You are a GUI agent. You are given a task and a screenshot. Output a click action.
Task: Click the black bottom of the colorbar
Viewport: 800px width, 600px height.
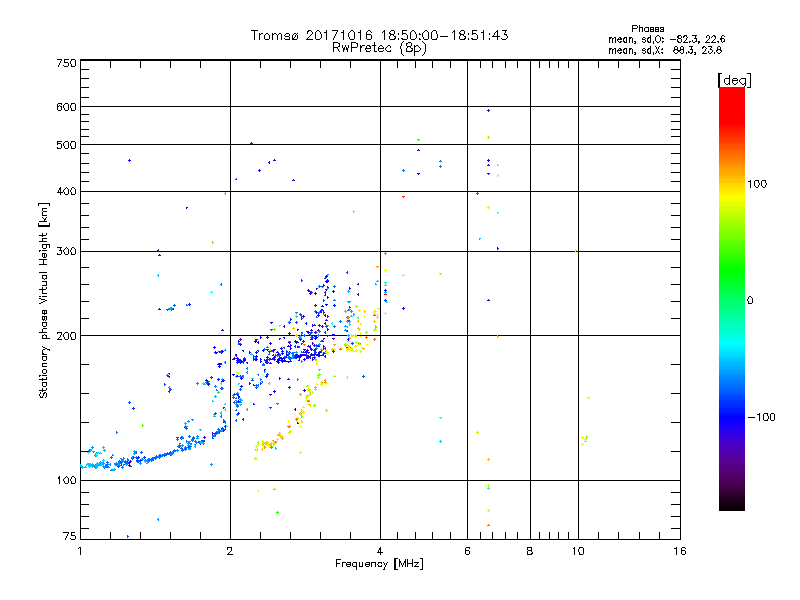732,503
